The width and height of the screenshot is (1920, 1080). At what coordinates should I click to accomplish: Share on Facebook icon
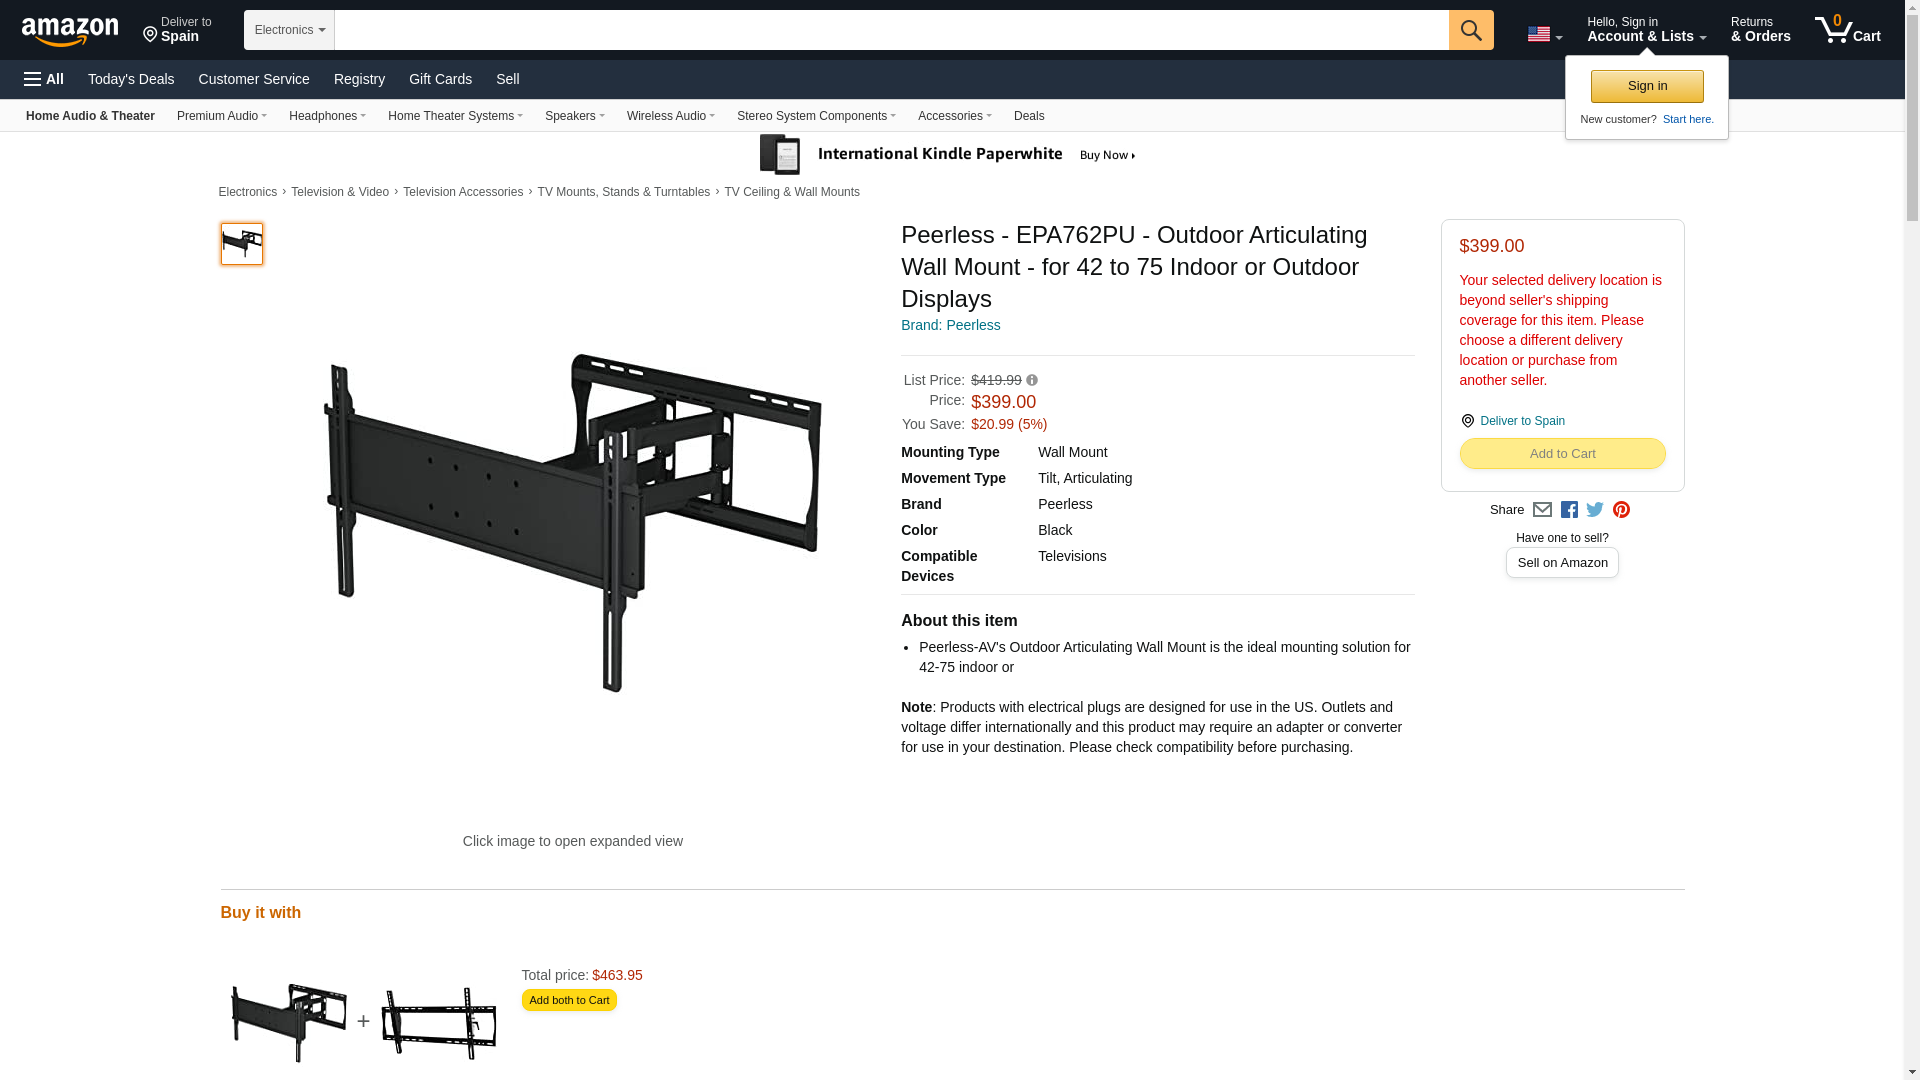coord(1569,510)
